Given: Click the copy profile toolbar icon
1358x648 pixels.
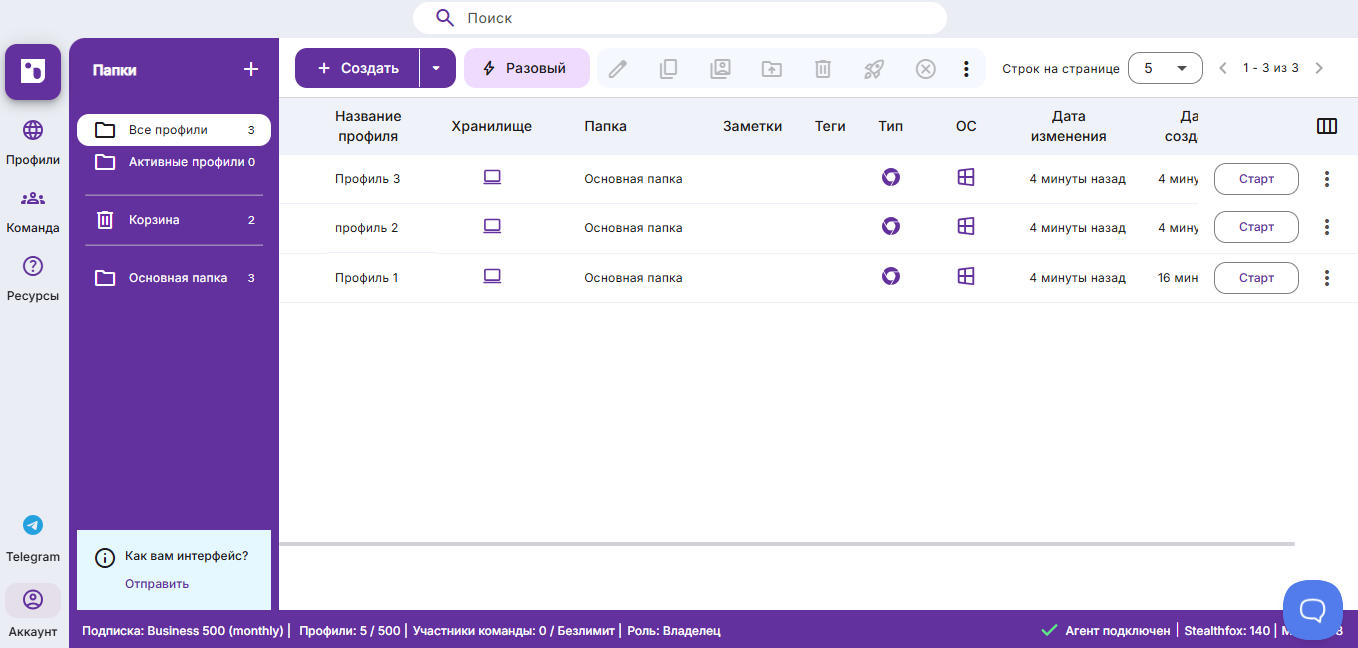Looking at the screenshot, I should tap(668, 69).
